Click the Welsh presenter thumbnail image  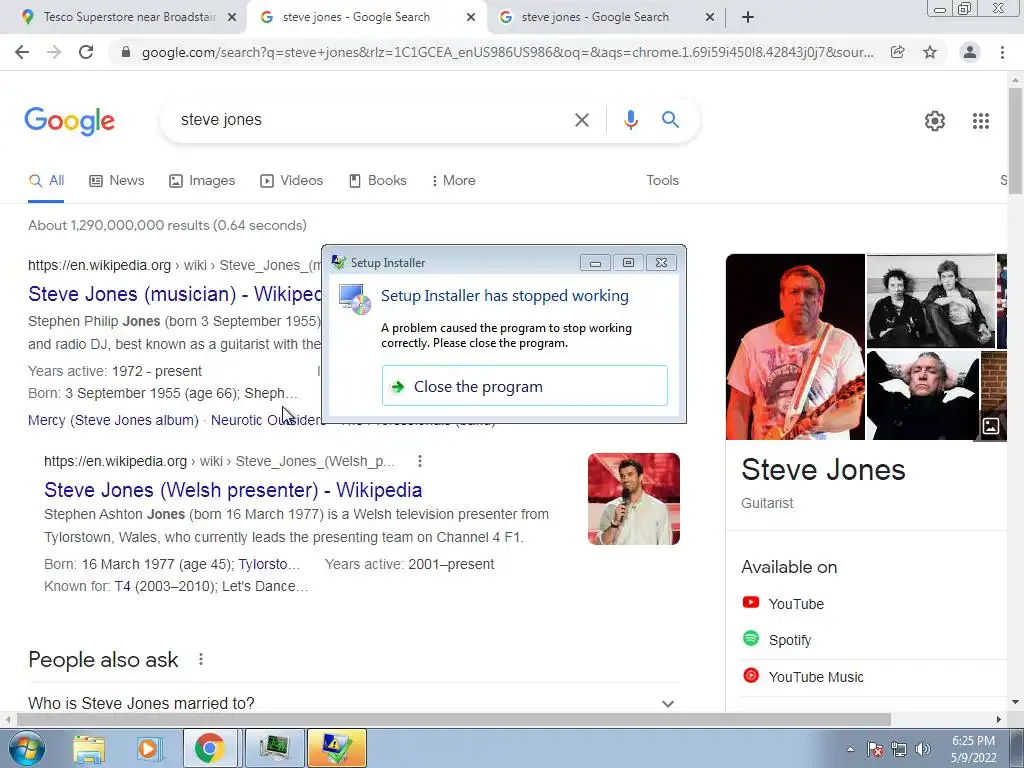point(633,499)
